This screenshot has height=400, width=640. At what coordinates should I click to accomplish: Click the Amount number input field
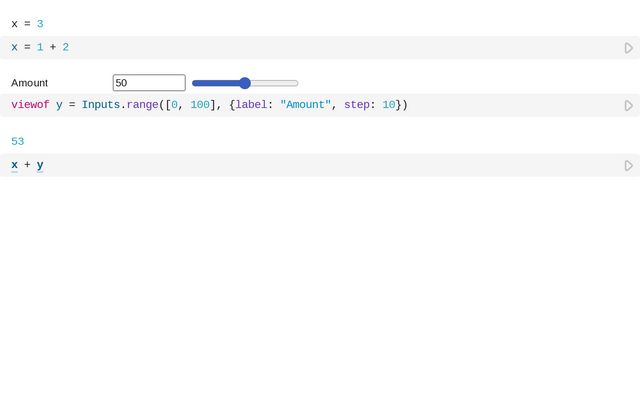point(149,83)
